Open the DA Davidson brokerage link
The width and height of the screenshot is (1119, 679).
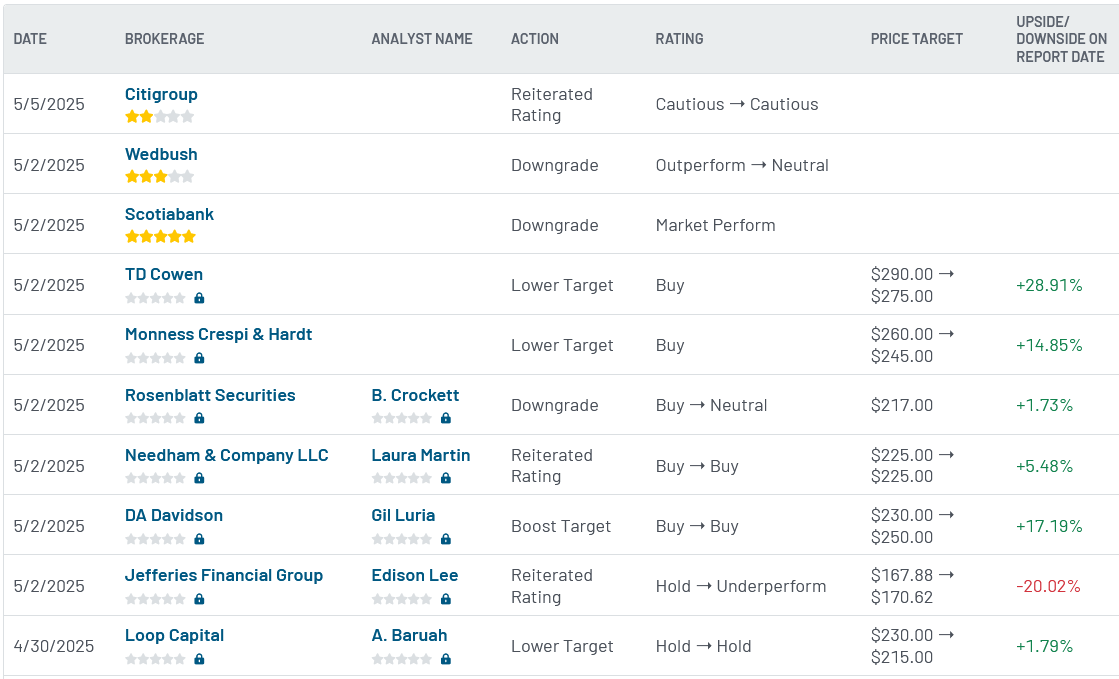[173, 515]
